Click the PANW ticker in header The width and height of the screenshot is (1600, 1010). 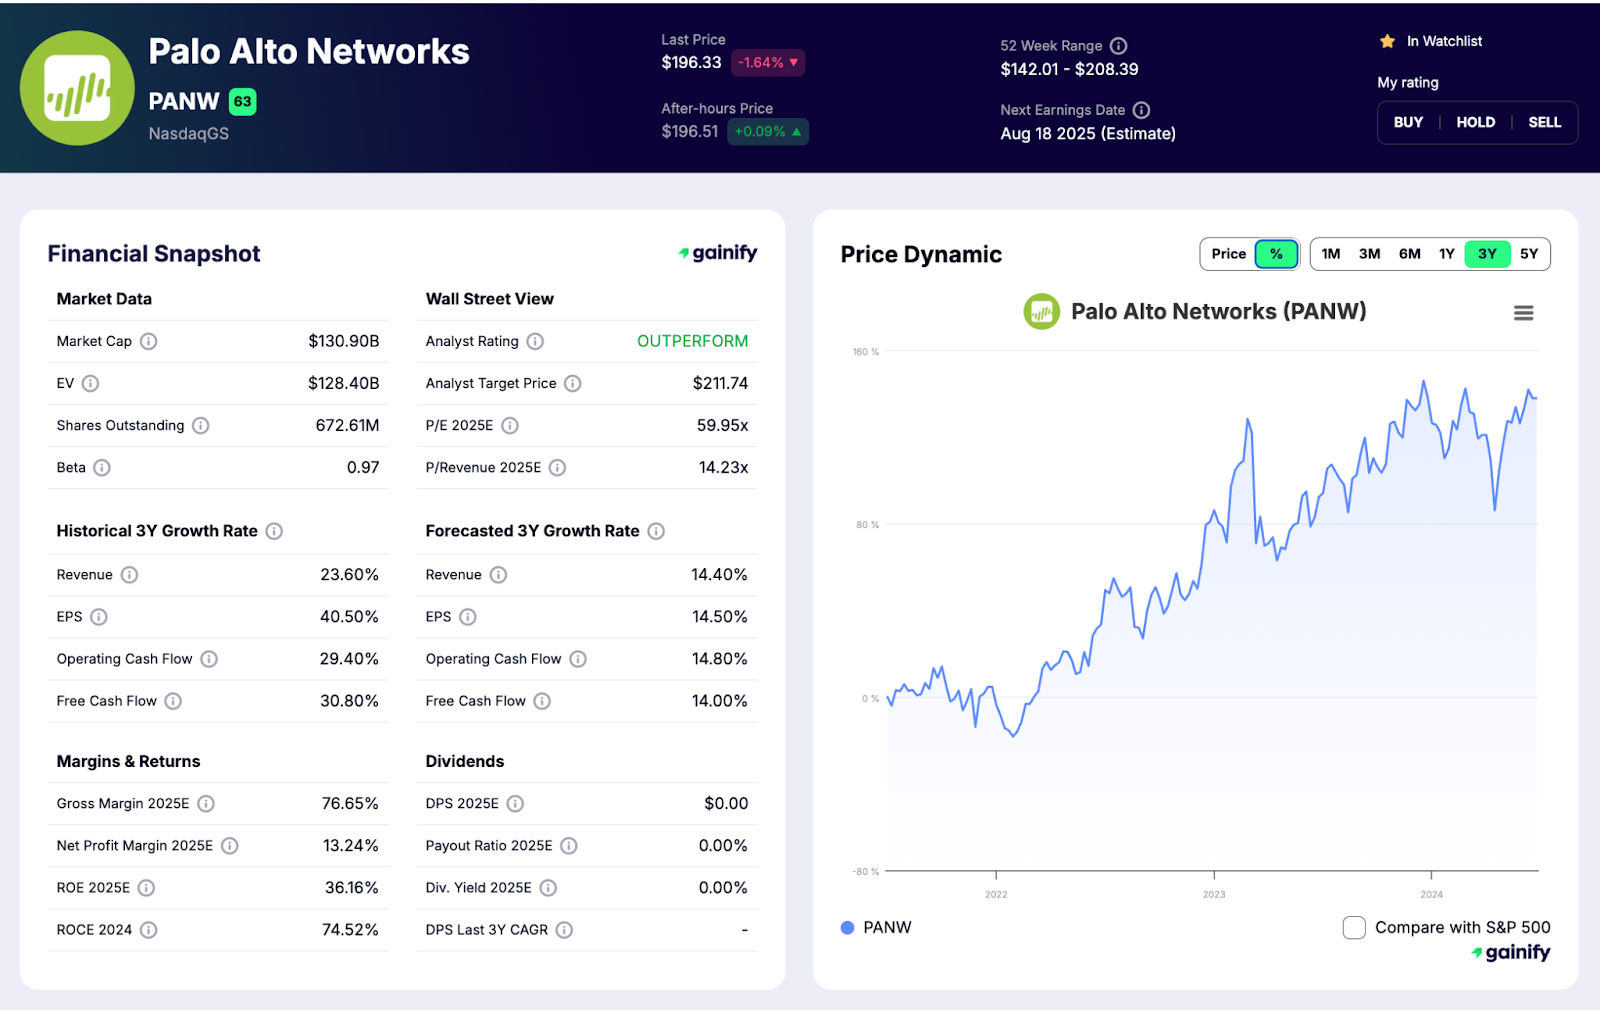(184, 101)
